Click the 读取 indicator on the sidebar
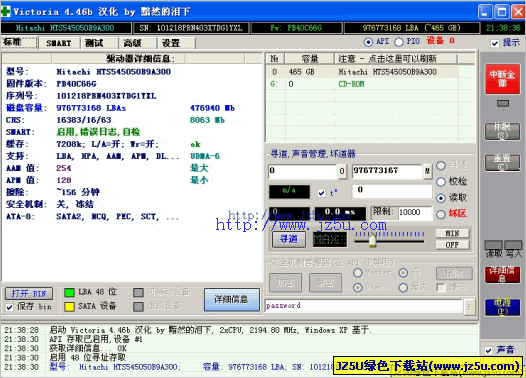The image size is (526, 378). tap(493, 246)
